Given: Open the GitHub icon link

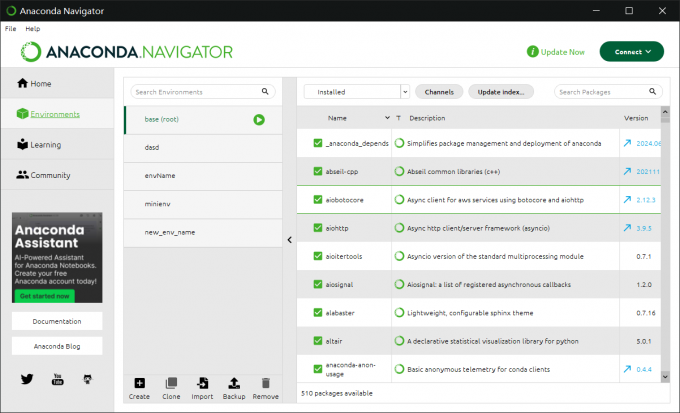Looking at the screenshot, I should click(88, 379).
